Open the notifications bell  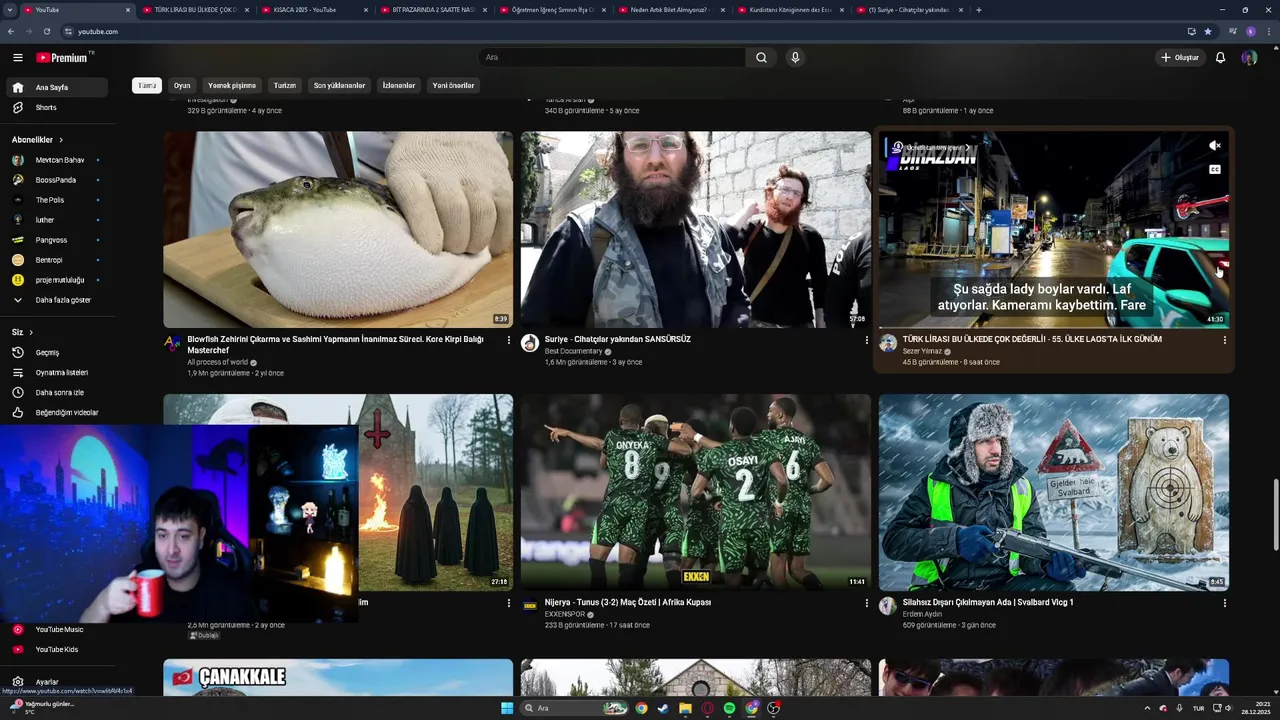[1220, 58]
